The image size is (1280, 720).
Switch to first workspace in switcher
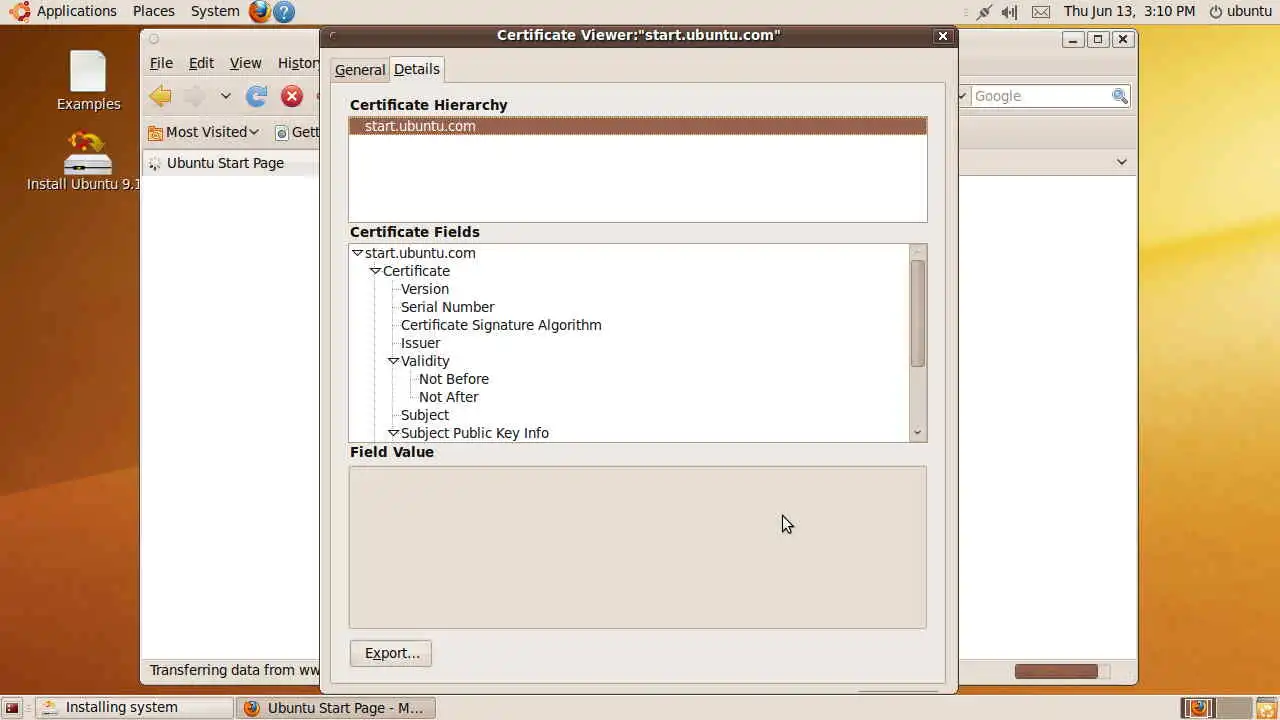pos(1196,708)
